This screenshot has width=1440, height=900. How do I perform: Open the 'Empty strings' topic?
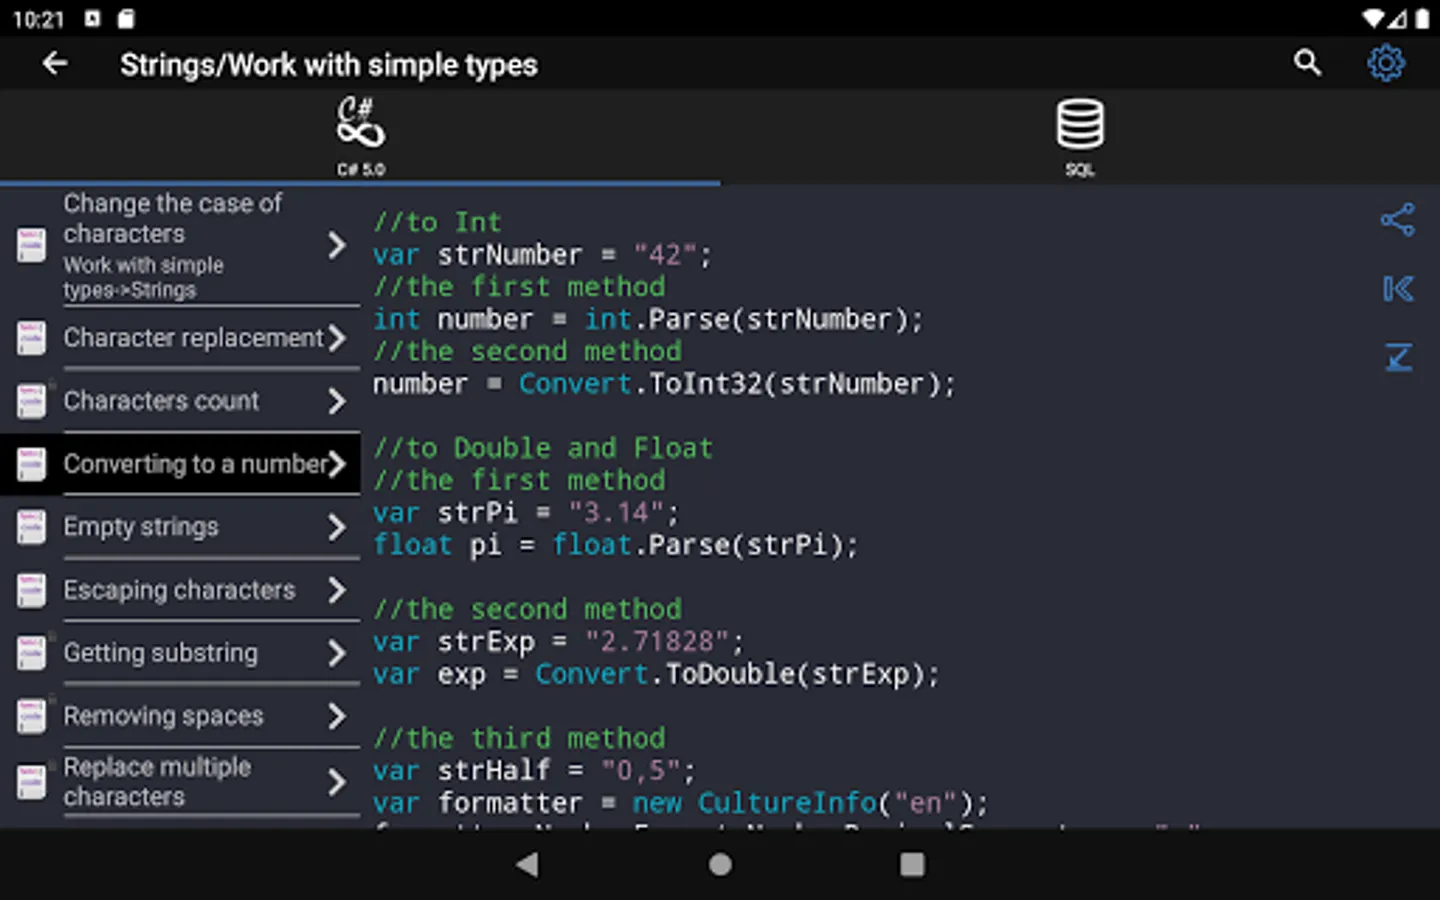point(180,527)
